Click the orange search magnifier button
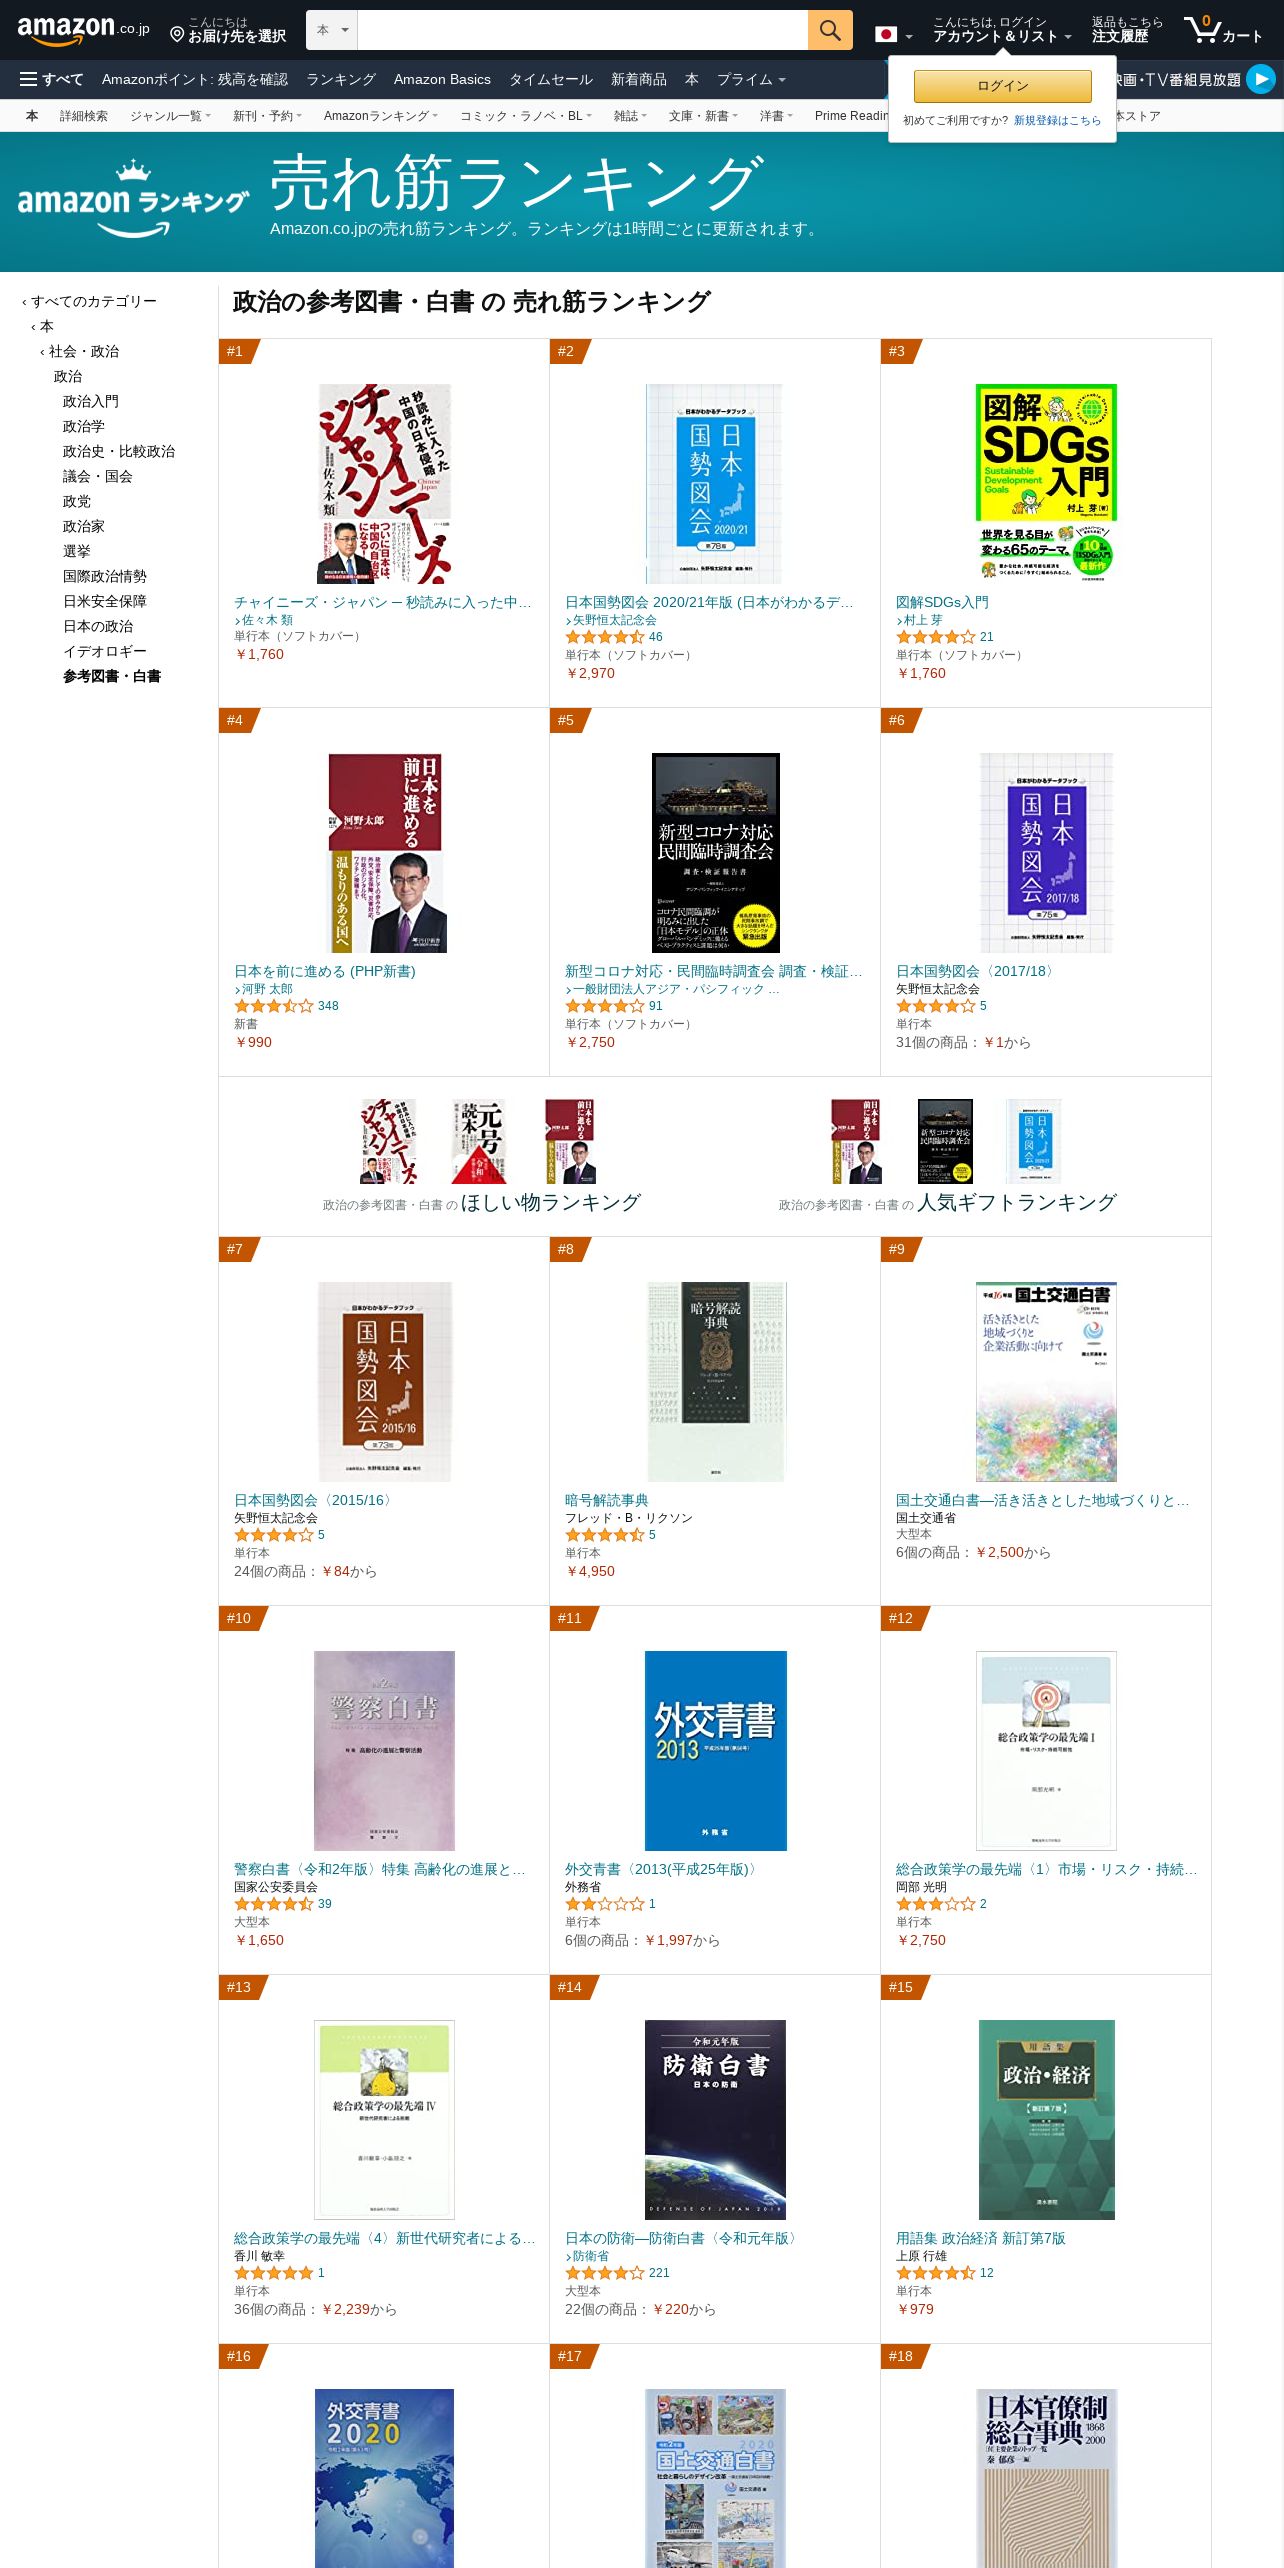 830,30
